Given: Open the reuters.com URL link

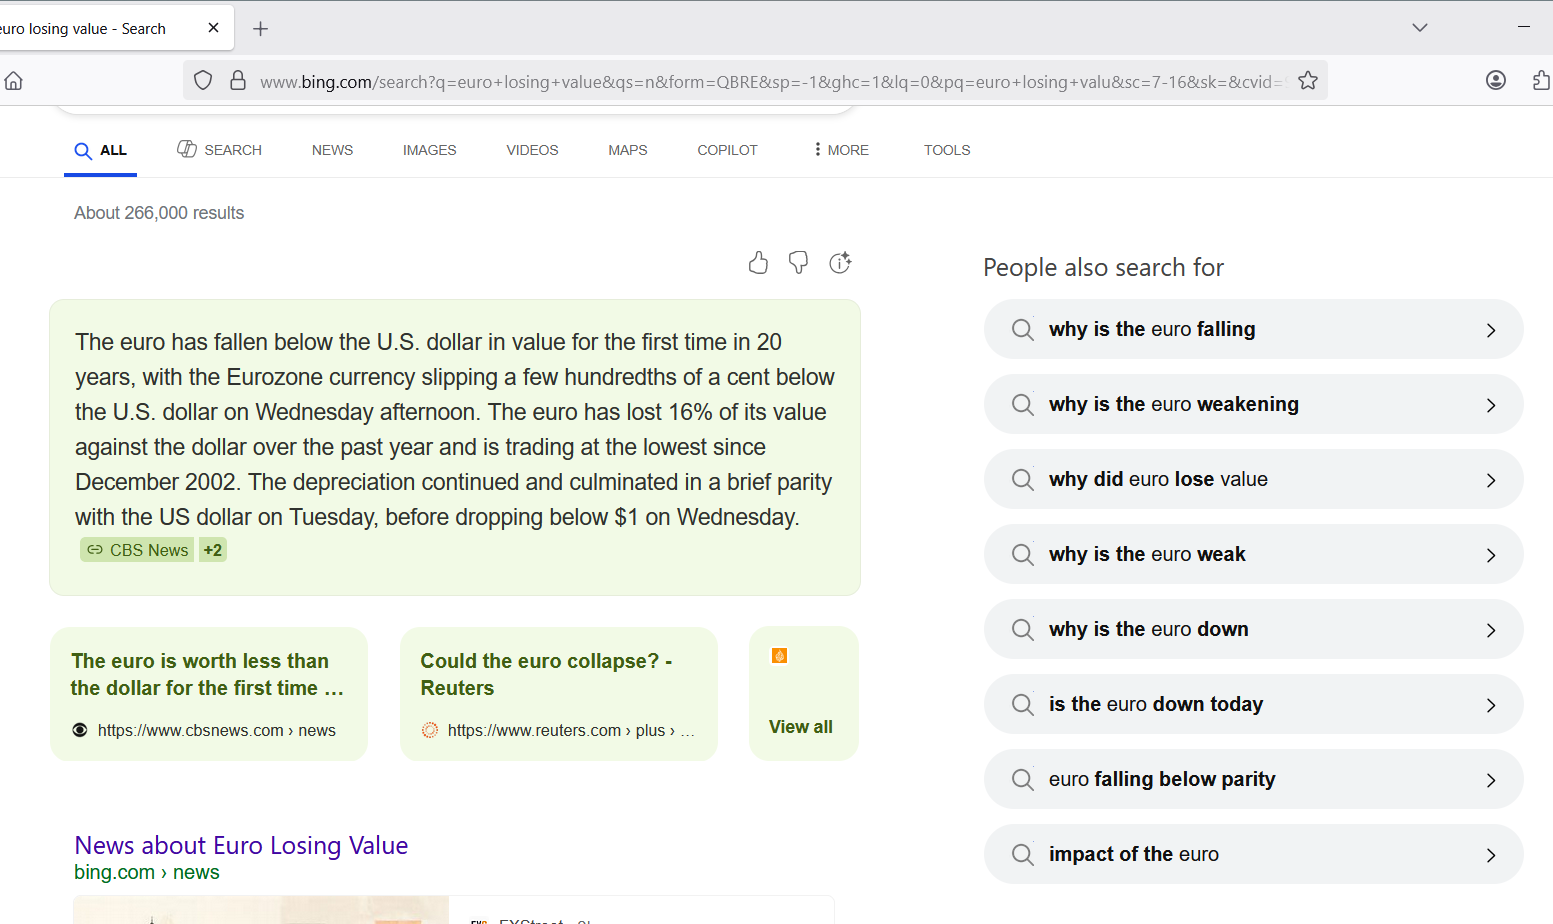Looking at the screenshot, I should 571,731.
